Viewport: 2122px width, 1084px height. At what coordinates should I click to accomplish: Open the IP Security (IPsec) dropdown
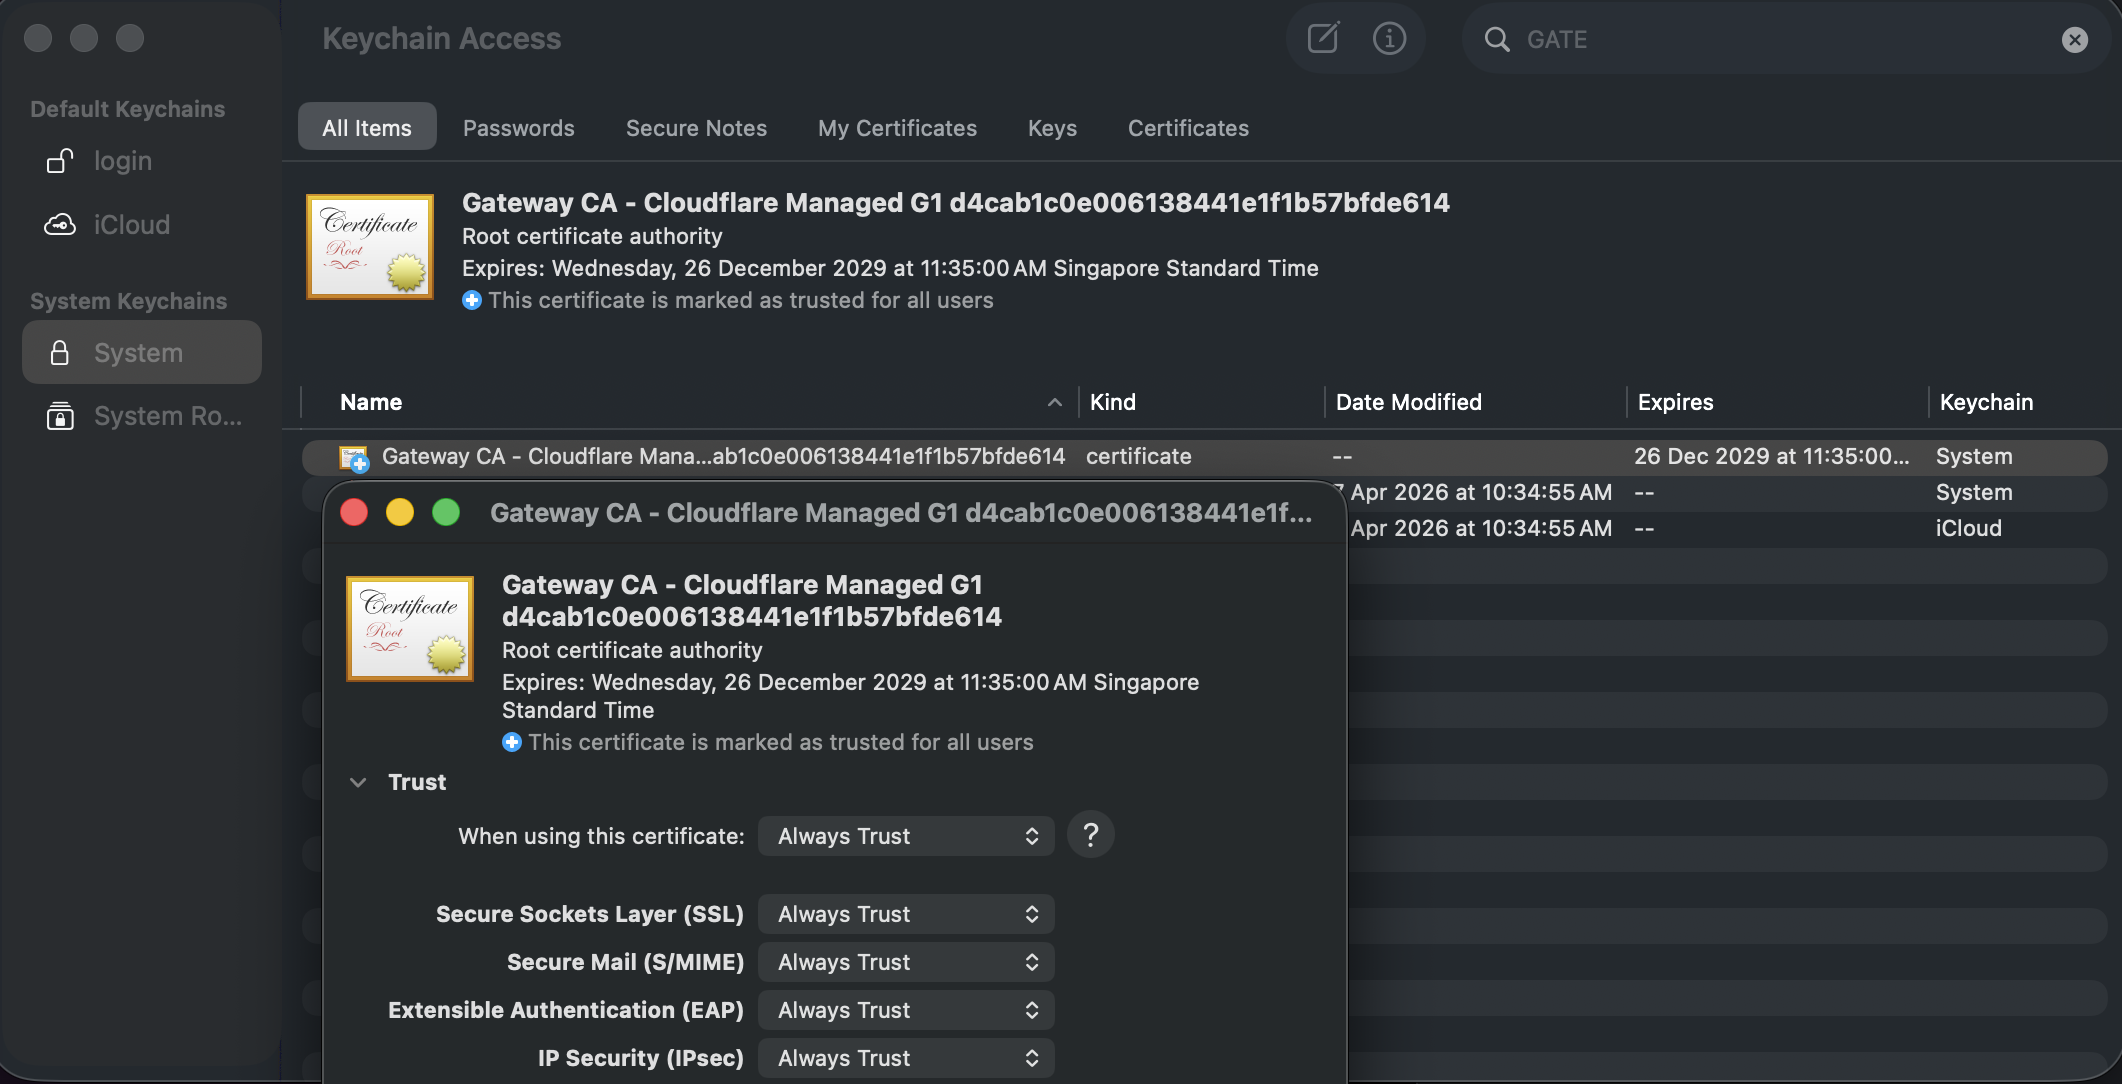pos(906,1058)
